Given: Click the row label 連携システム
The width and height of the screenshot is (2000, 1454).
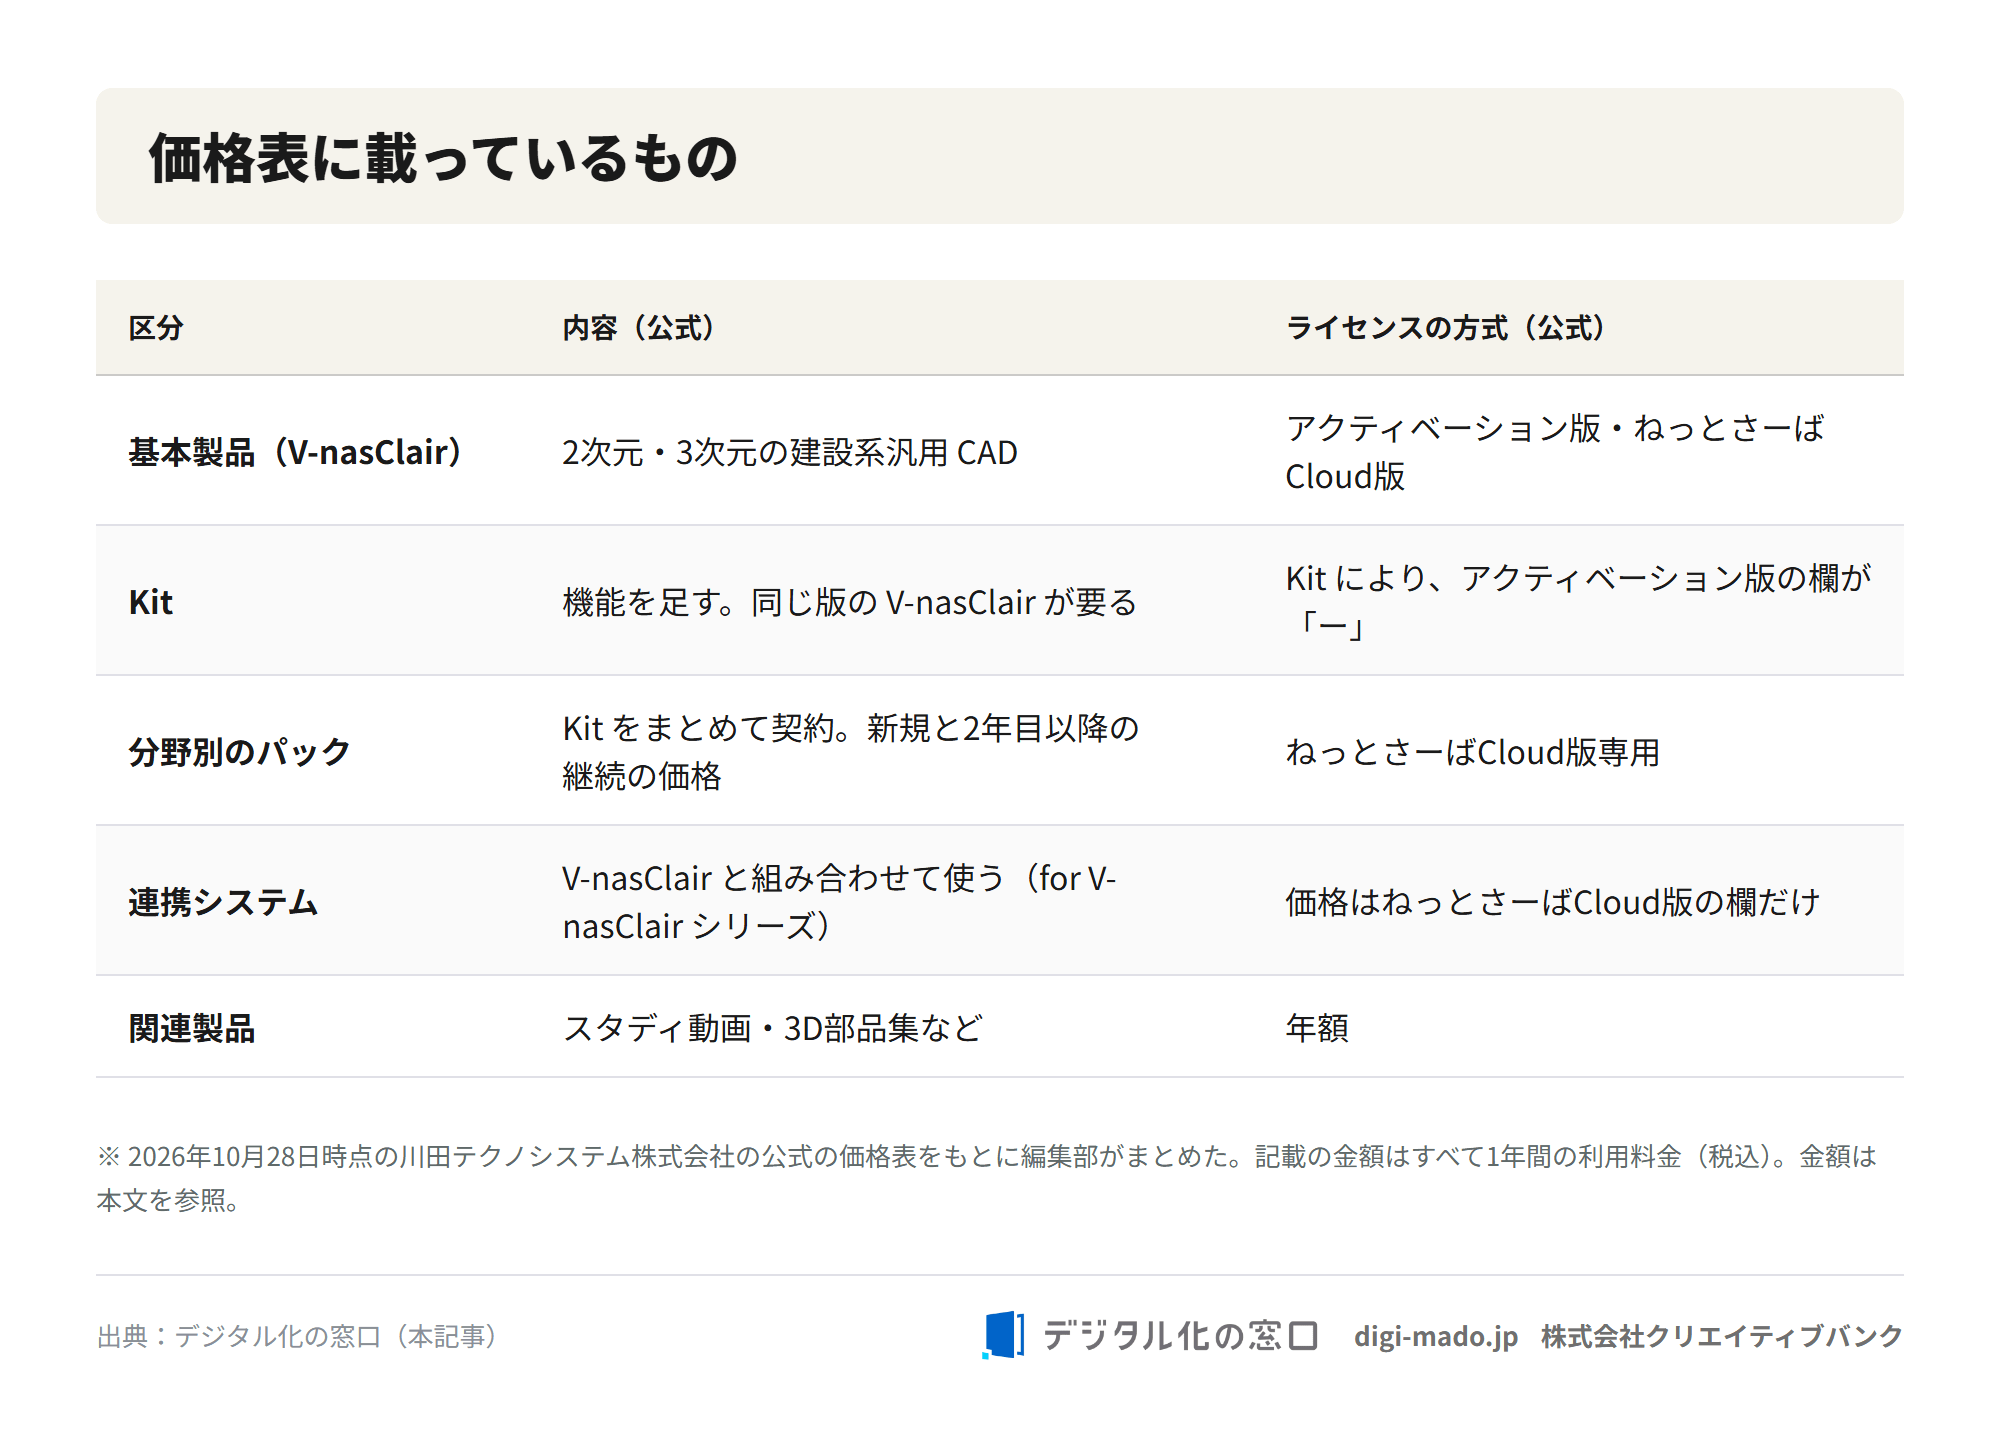Looking at the screenshot, I should click(x=223, y=902).
